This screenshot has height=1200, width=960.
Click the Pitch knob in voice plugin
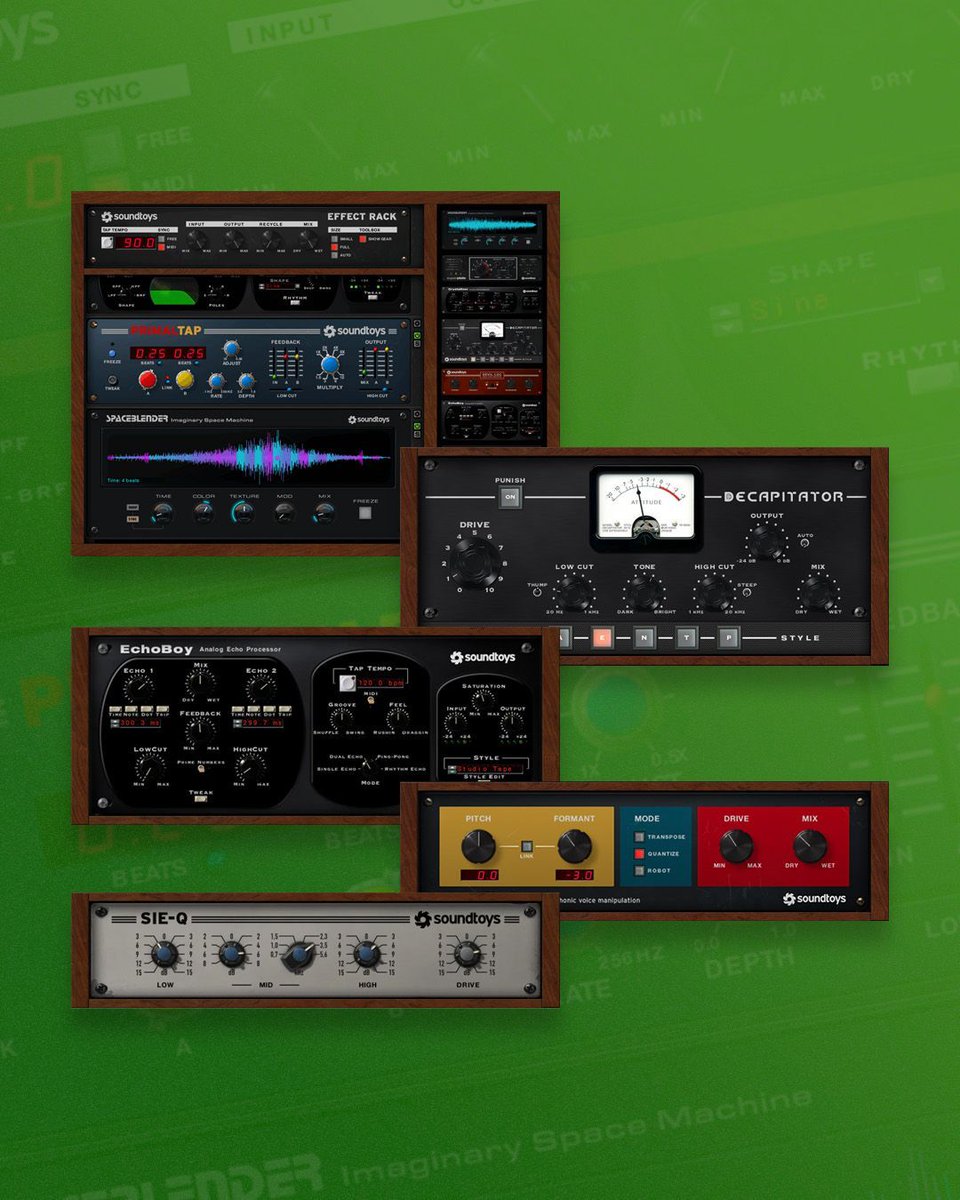478,848
